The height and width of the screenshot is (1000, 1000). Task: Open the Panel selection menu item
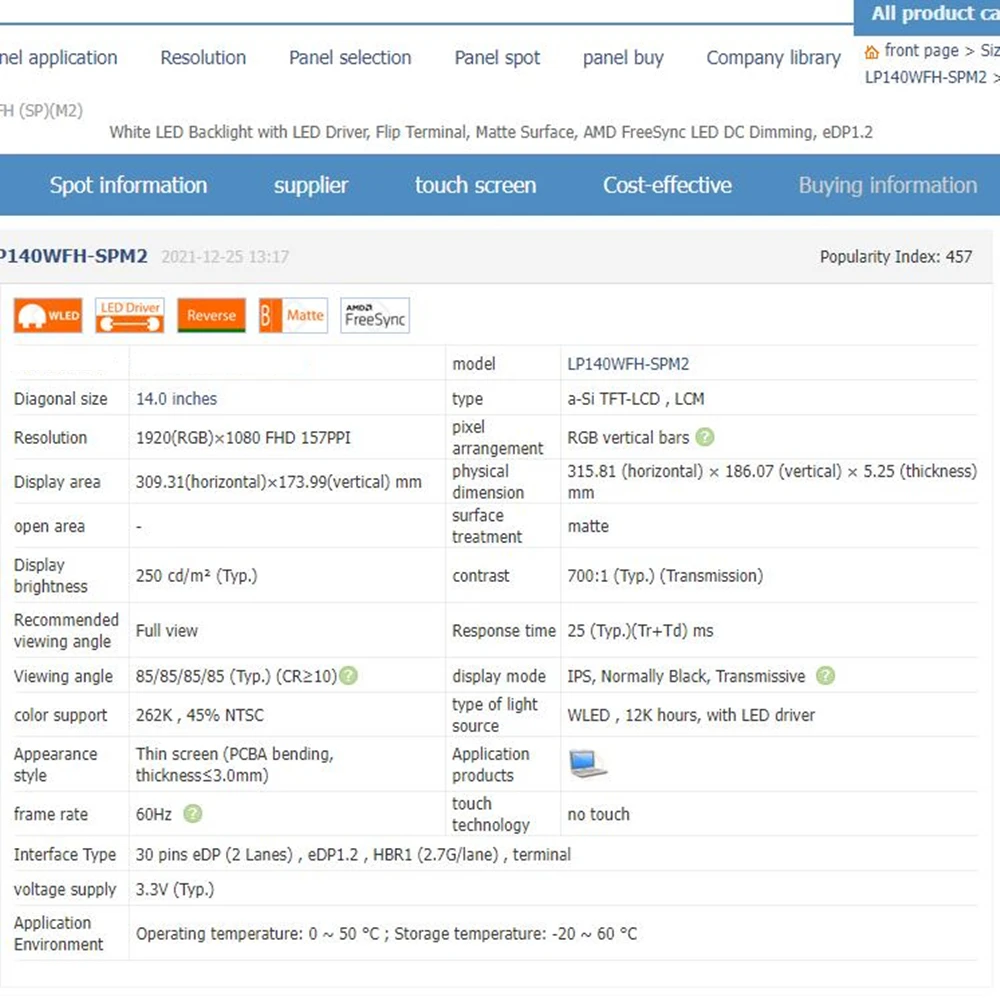(349, 57)
